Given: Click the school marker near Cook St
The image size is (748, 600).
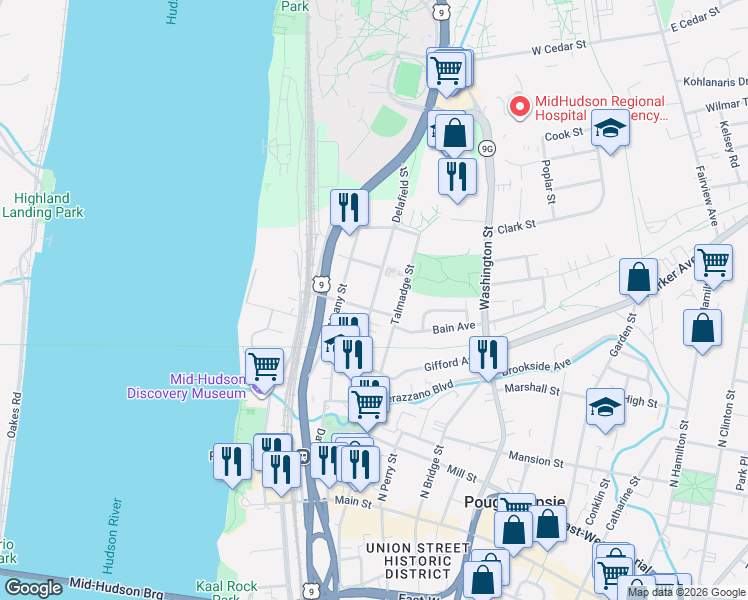Looking at the screenshot, I should coord(610,130).
